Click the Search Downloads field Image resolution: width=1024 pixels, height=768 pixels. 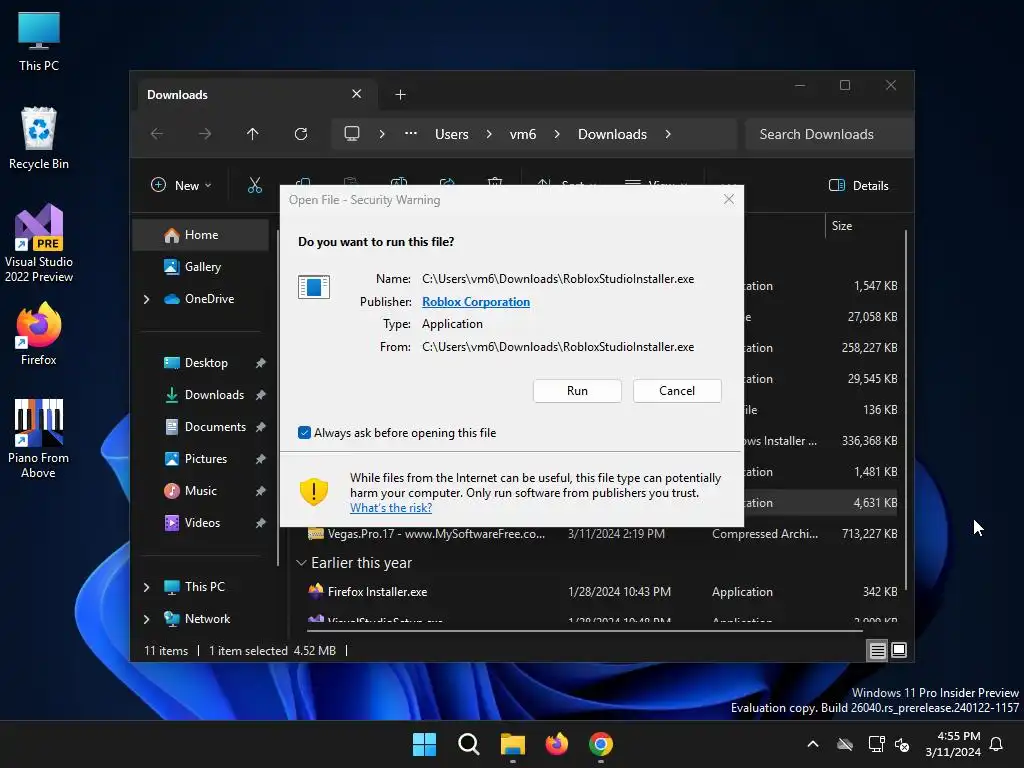click(x=828, y=134)
